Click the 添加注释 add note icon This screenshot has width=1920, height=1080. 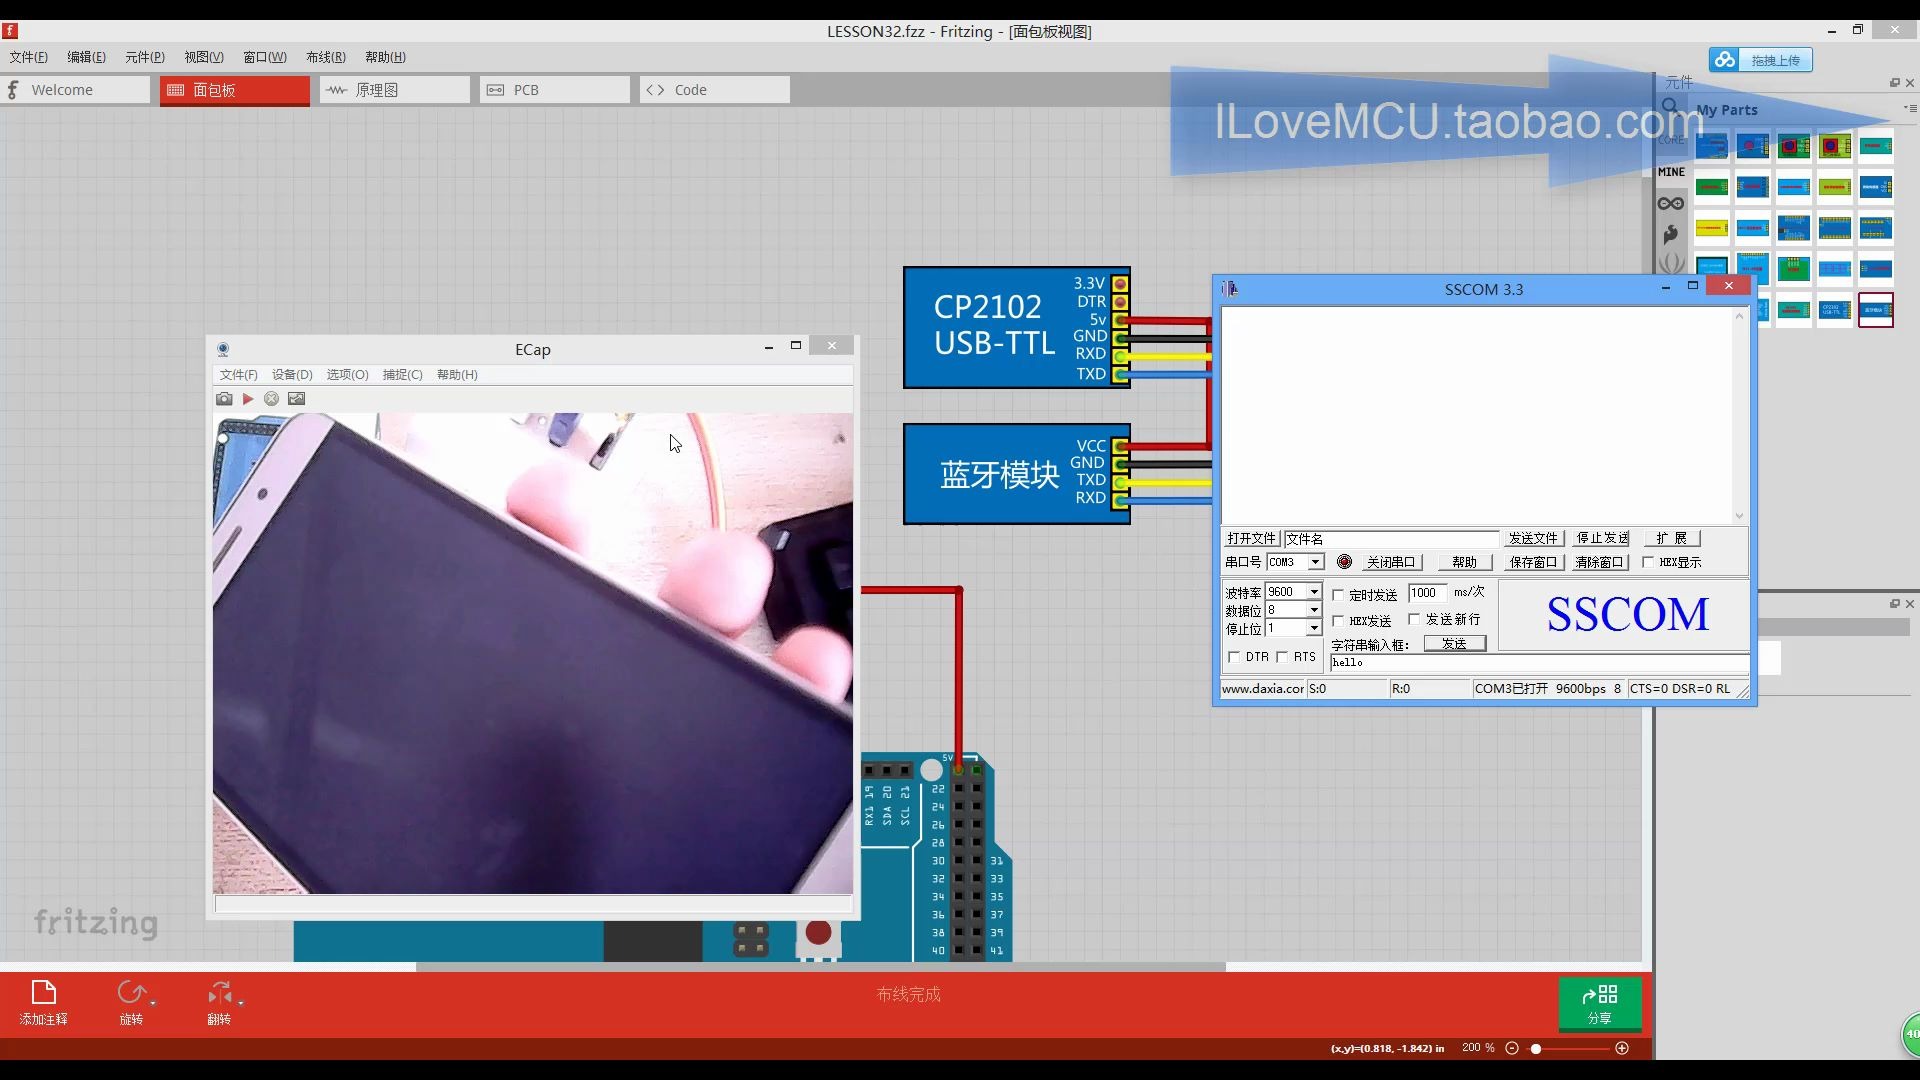[x=43, y=993]
